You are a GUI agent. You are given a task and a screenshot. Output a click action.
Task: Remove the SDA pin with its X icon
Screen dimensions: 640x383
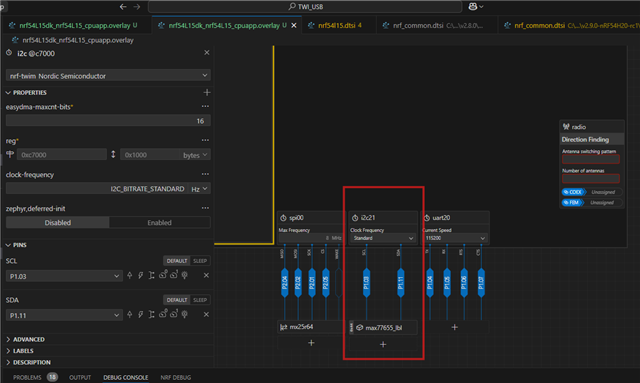click(x=206, y=314)
